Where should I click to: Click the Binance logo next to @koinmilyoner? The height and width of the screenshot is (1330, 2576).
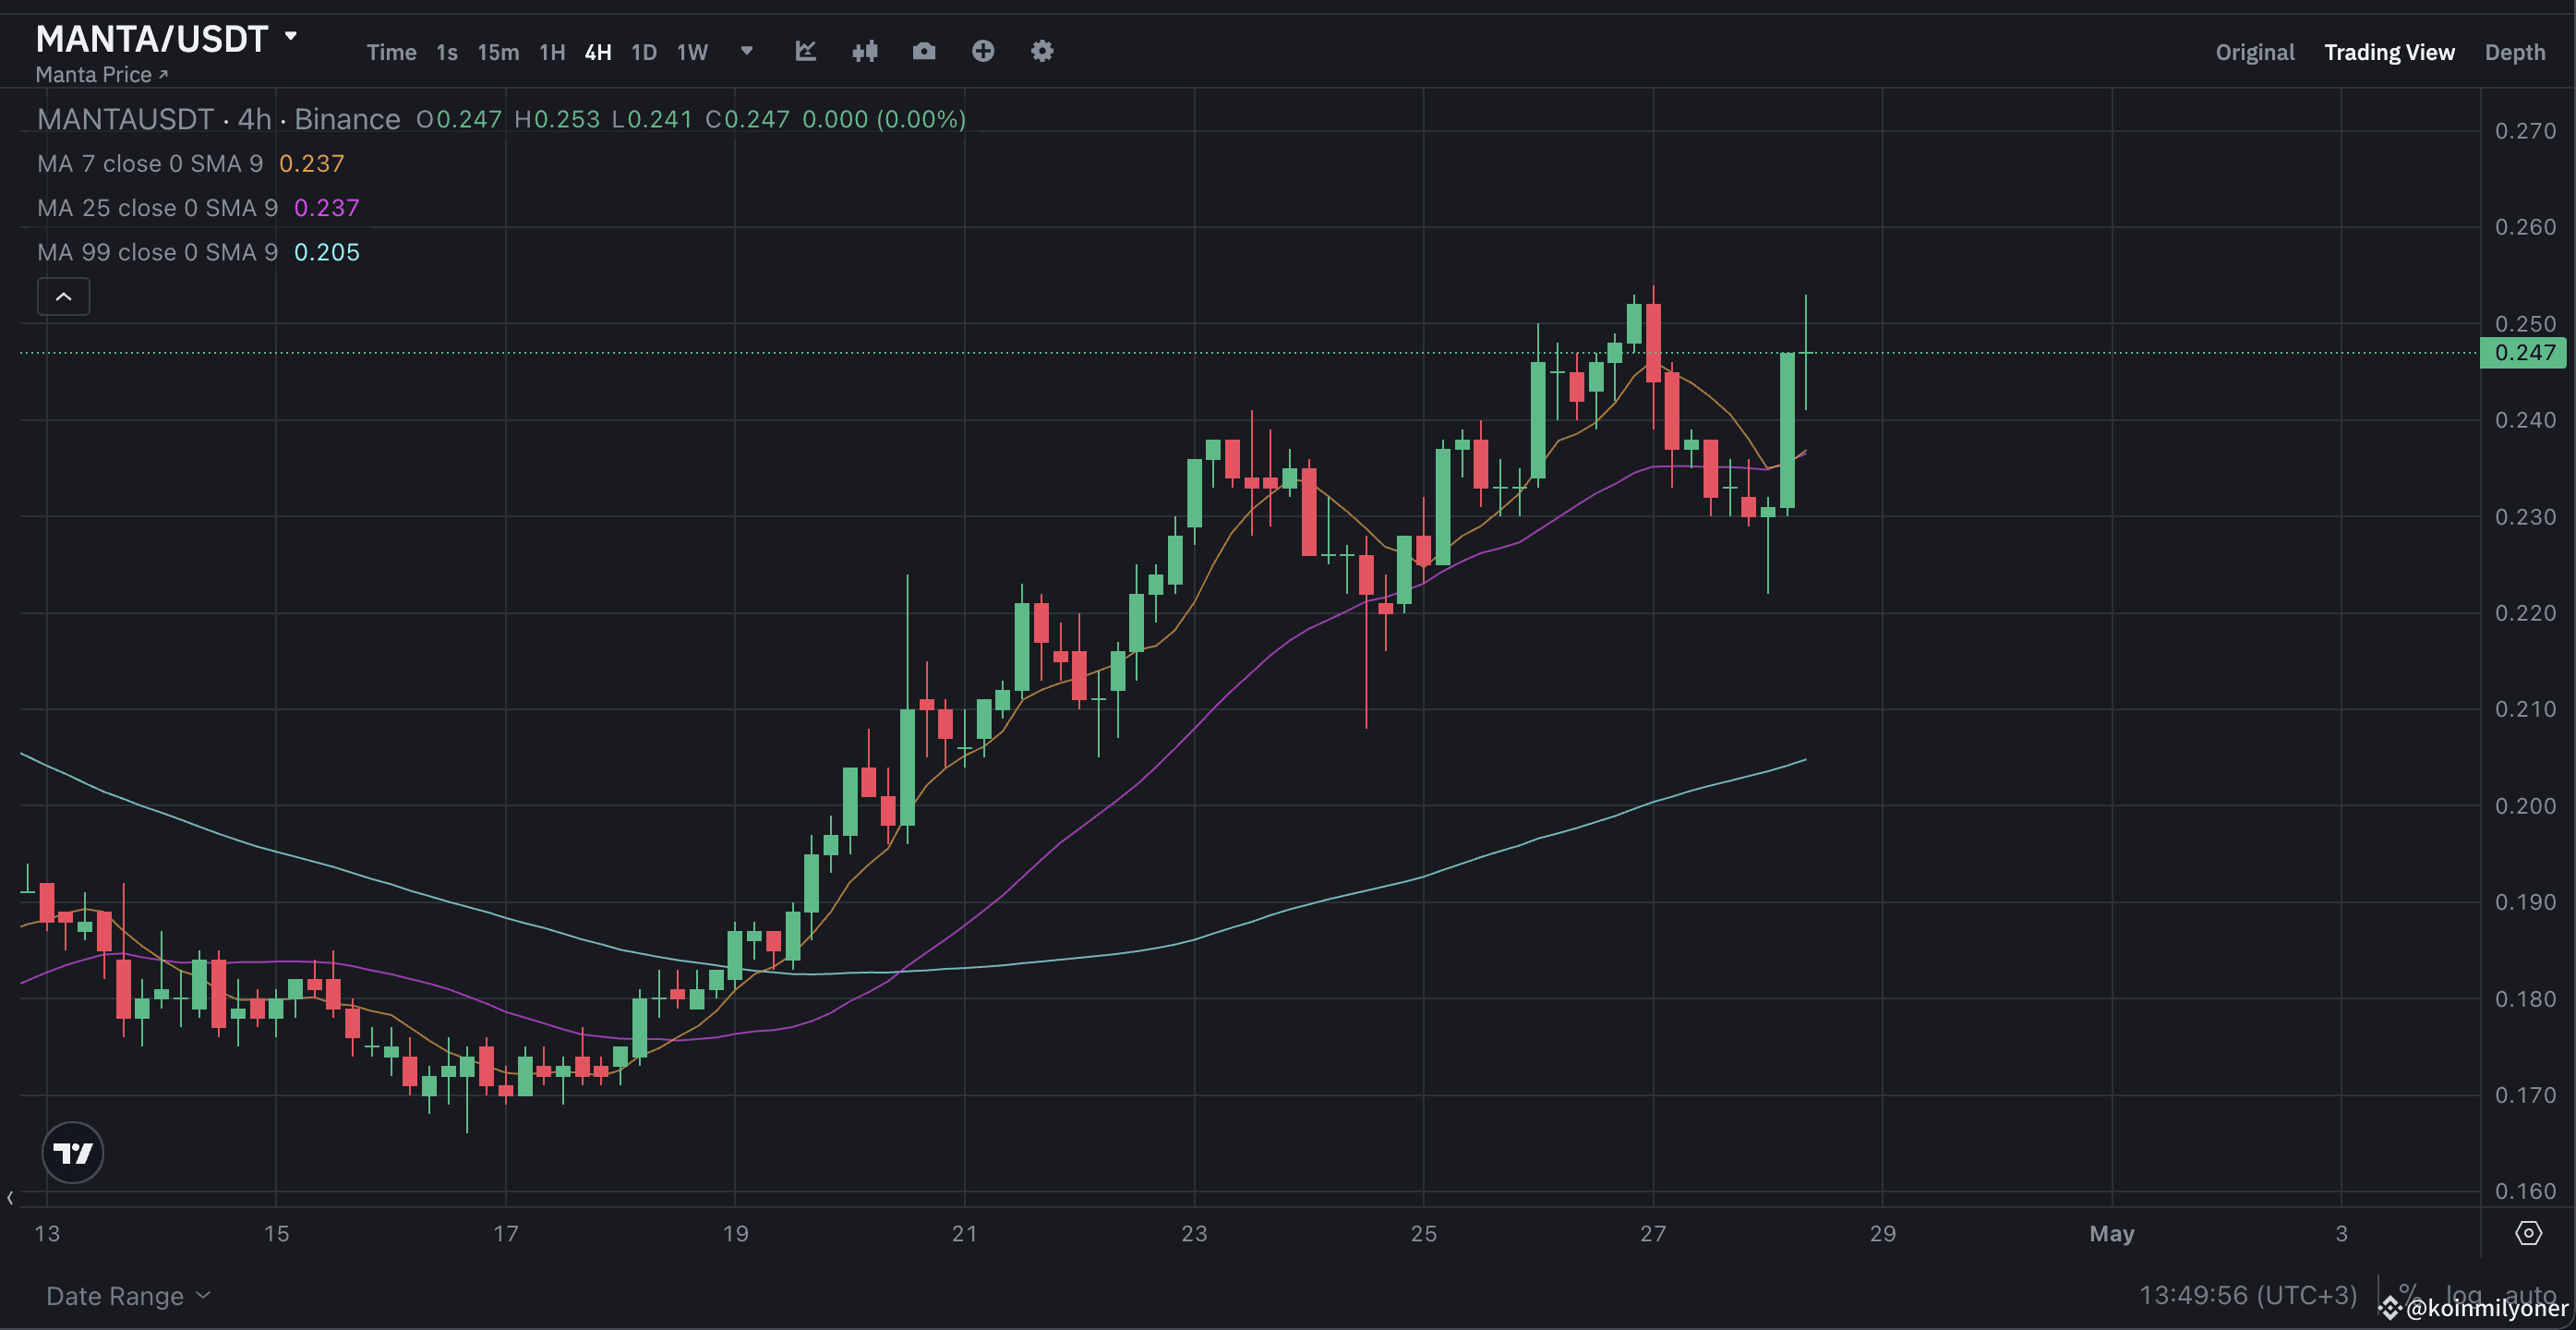click(x=2392, y=1308)
